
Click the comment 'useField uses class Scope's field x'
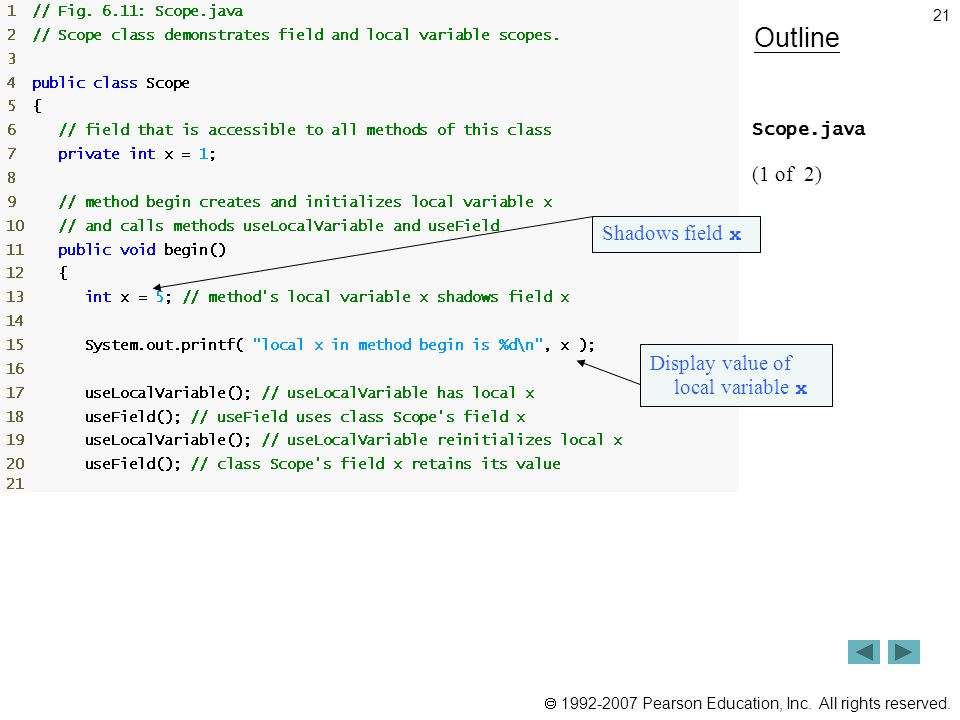358,416
